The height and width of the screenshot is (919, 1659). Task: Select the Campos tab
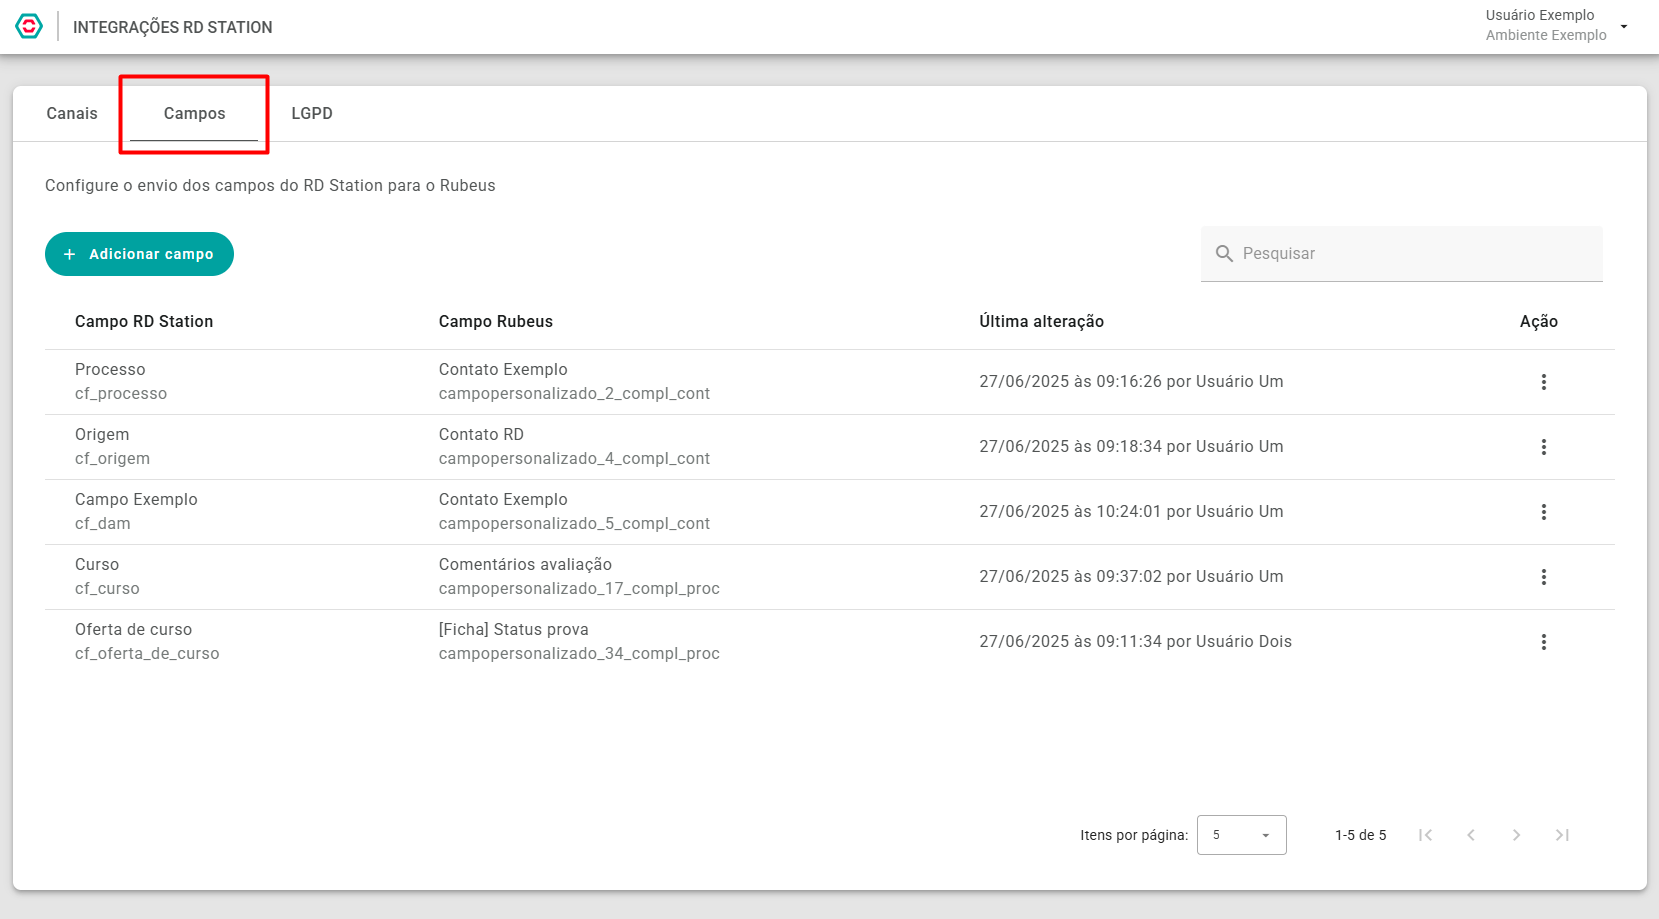194,114
